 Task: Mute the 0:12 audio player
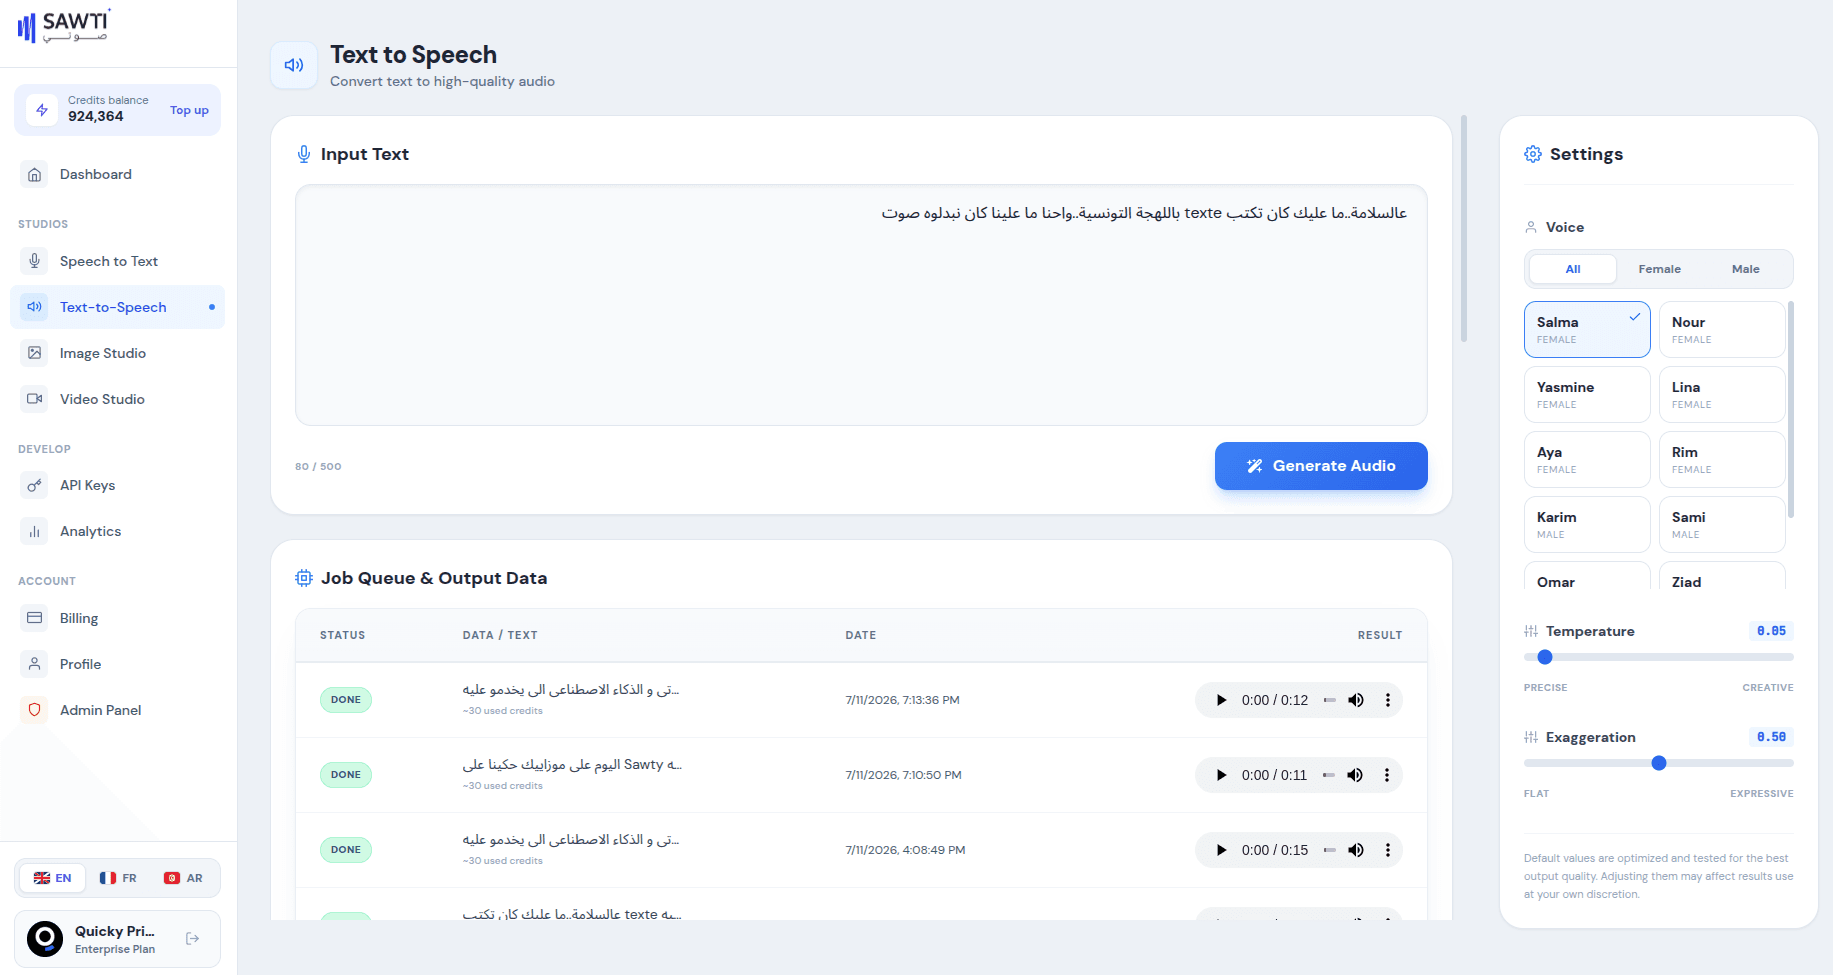coord(1356,700)
